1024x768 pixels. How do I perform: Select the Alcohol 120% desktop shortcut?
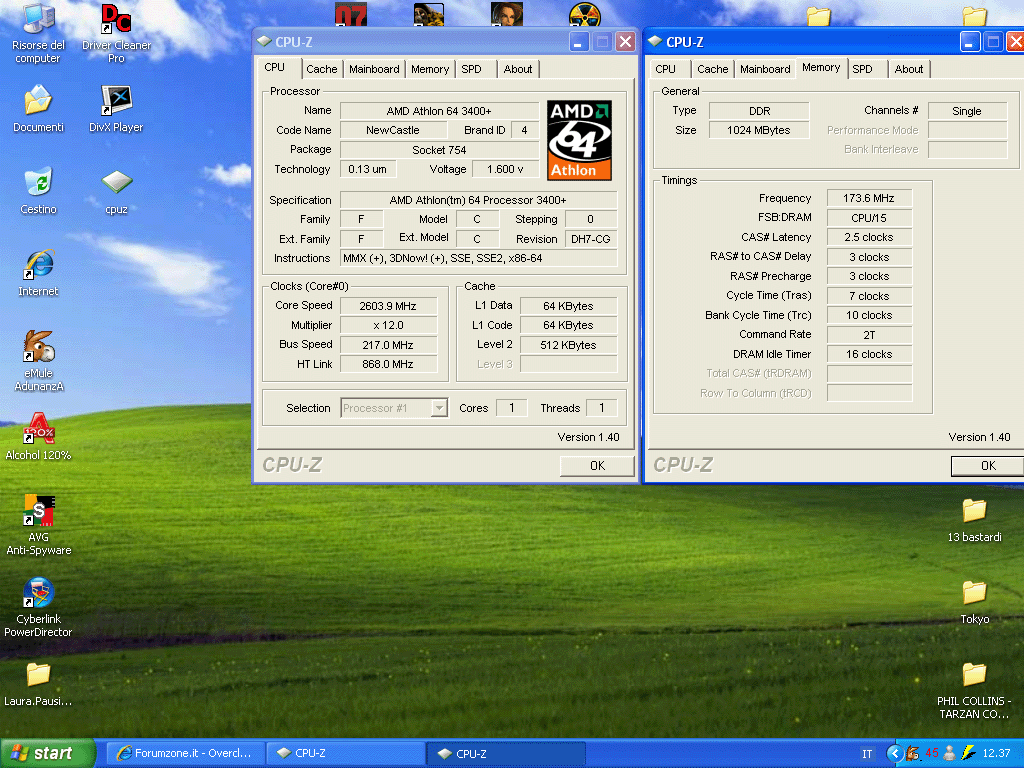coord(38,436)
